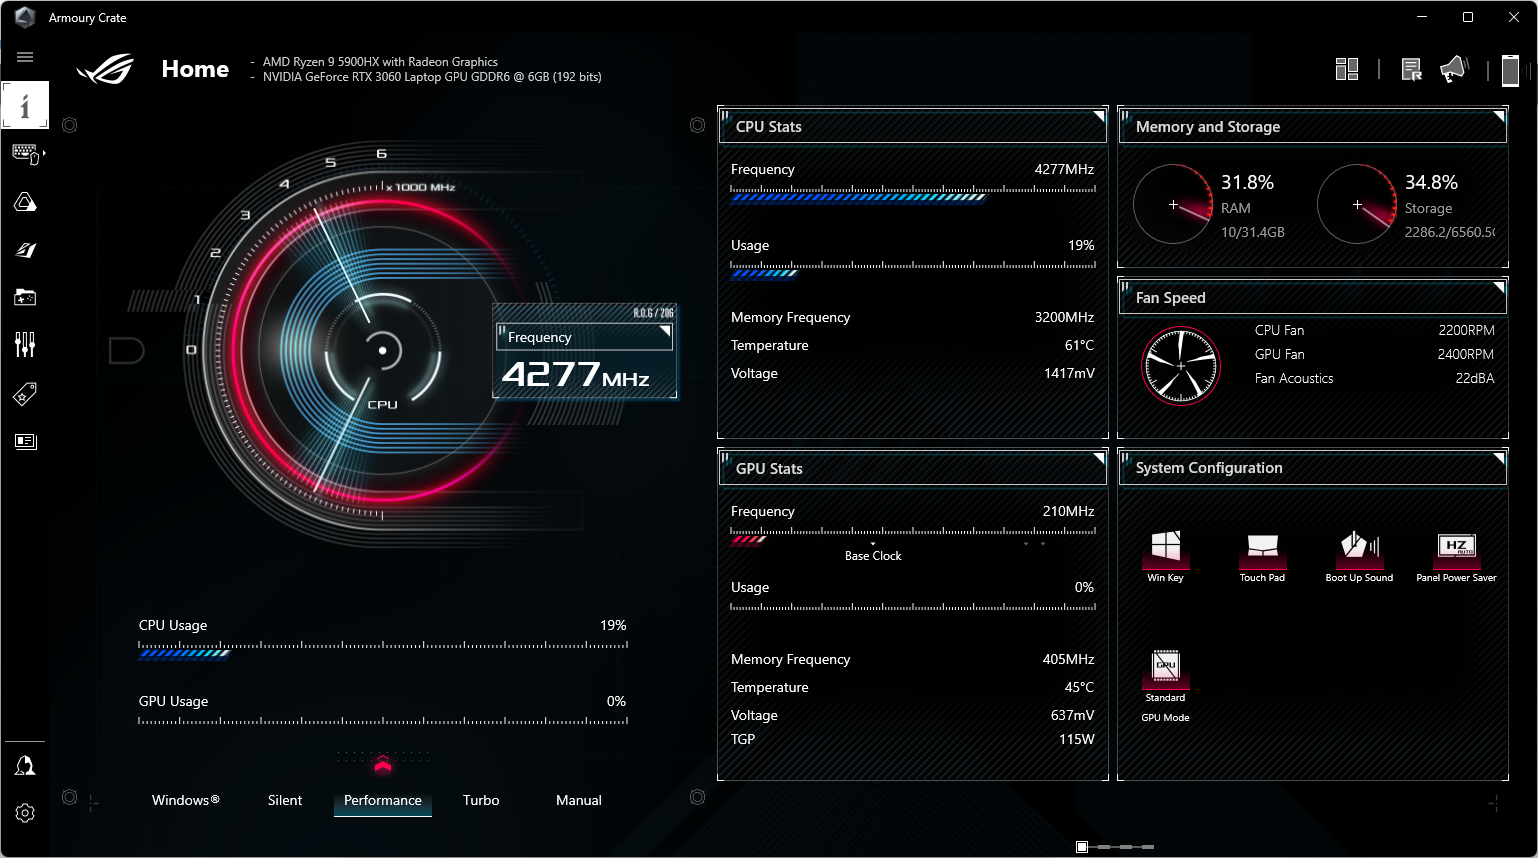Open Settings gear icon in sidebar

click(x=25, y=813)
